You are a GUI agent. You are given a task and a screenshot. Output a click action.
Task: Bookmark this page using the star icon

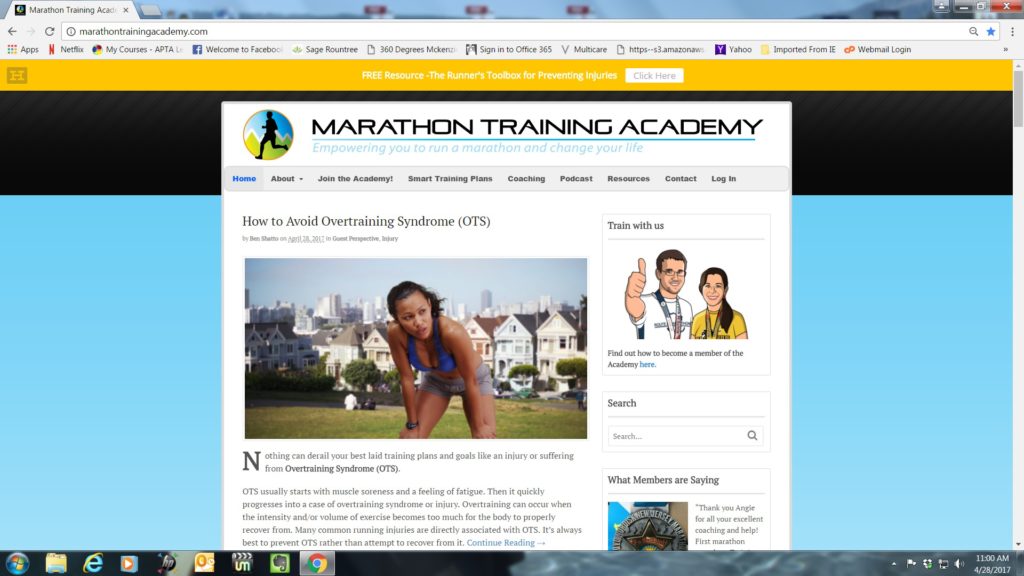click(991, 31)
